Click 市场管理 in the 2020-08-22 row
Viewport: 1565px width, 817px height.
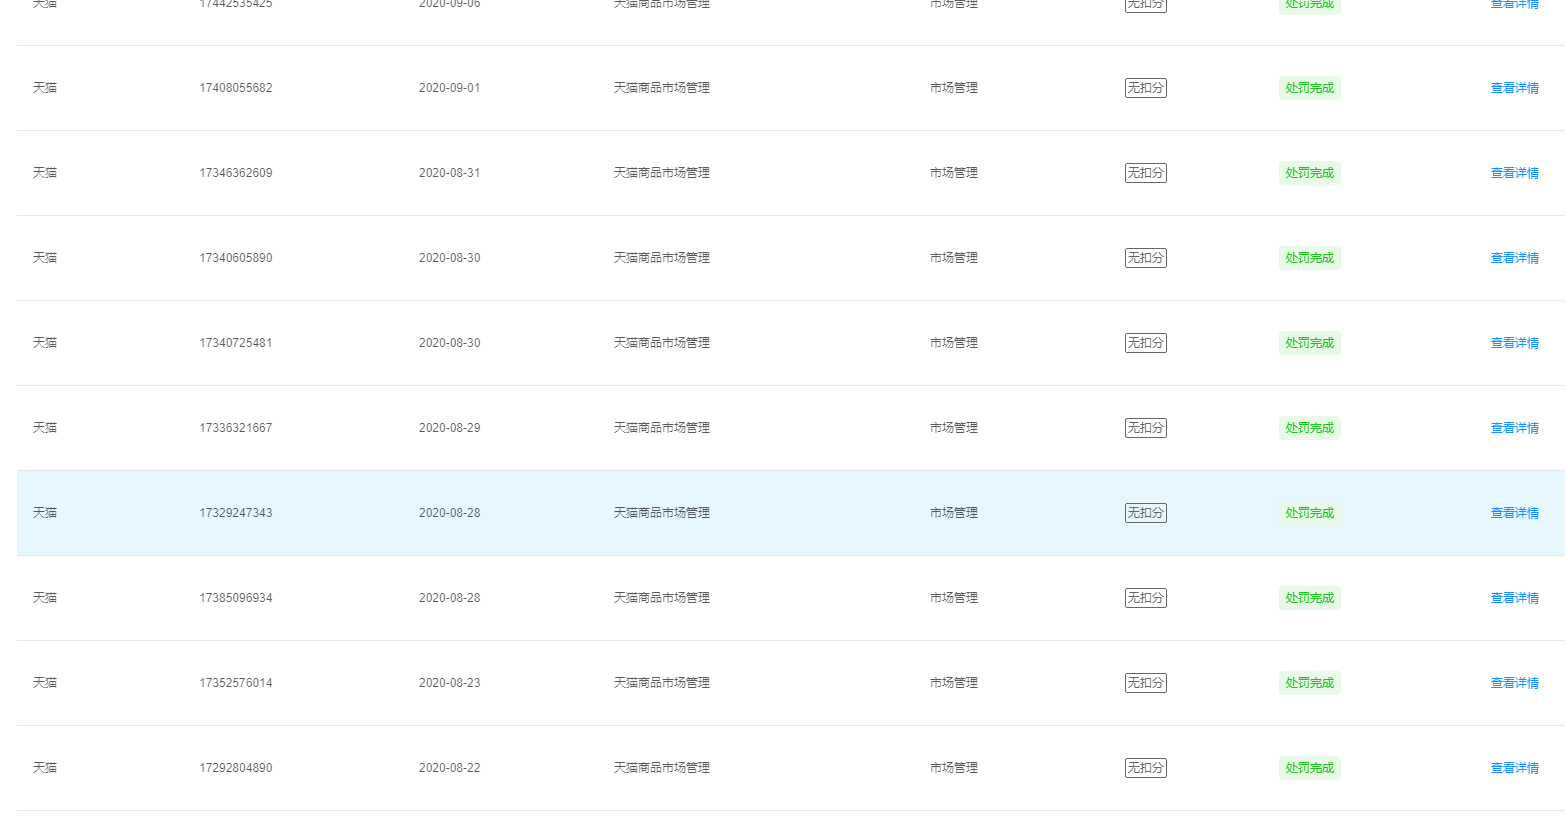[953, 768]
